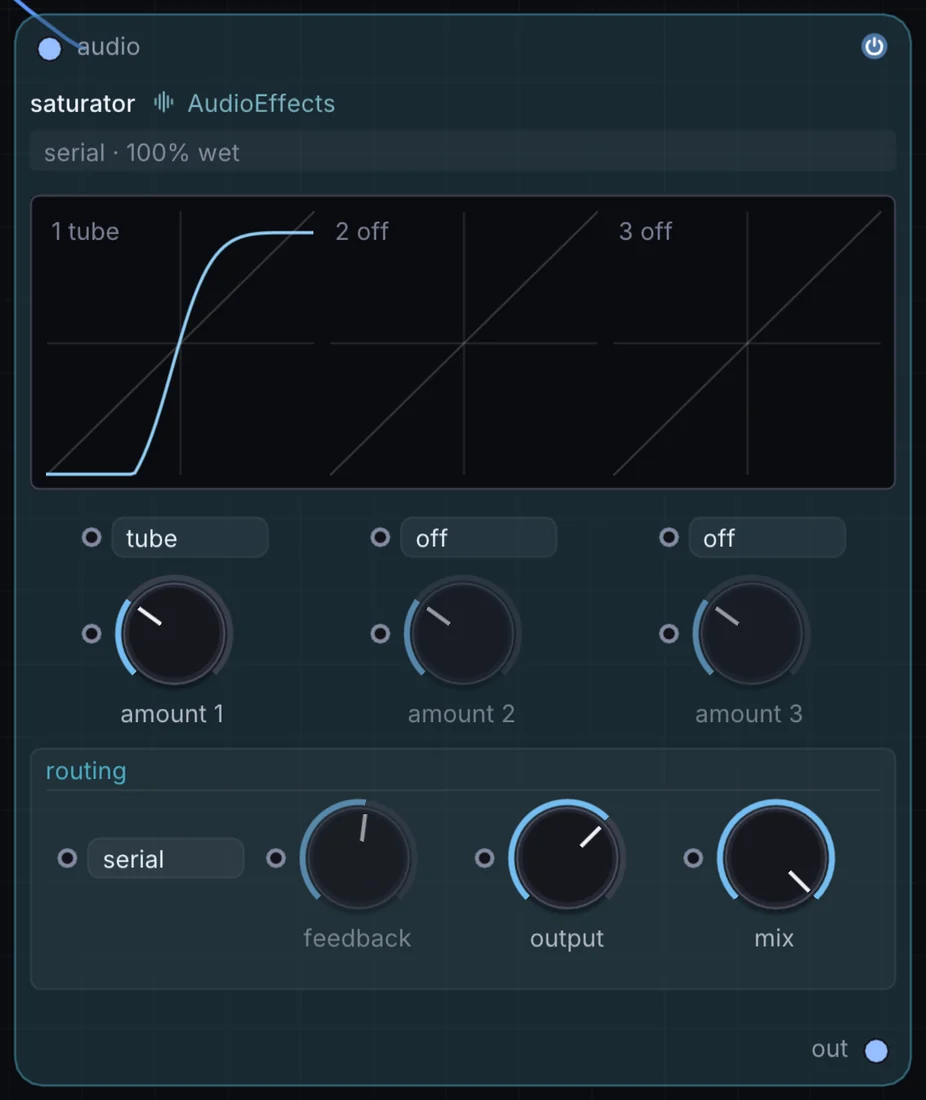The image size is (926, 1100).
Task: Open the stage 3 off type dropdown
Action: [x=767, y=538]
